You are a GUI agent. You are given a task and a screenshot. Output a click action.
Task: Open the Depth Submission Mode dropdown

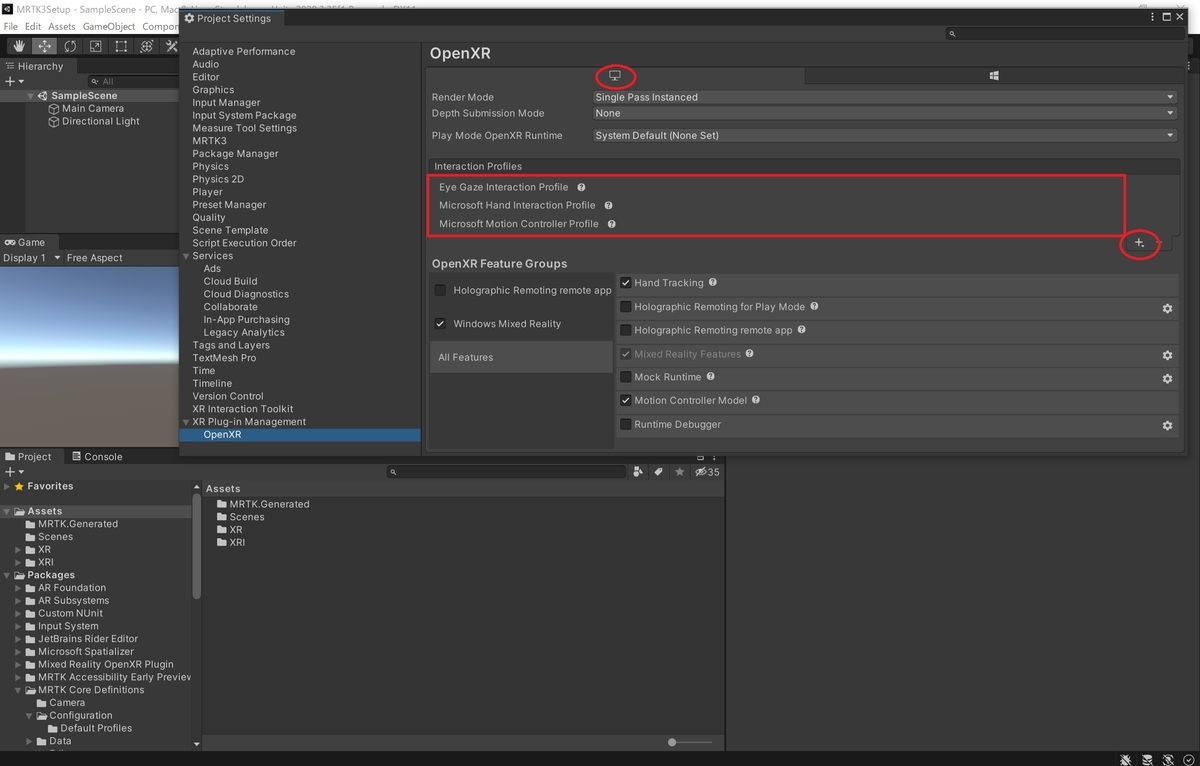885,113
